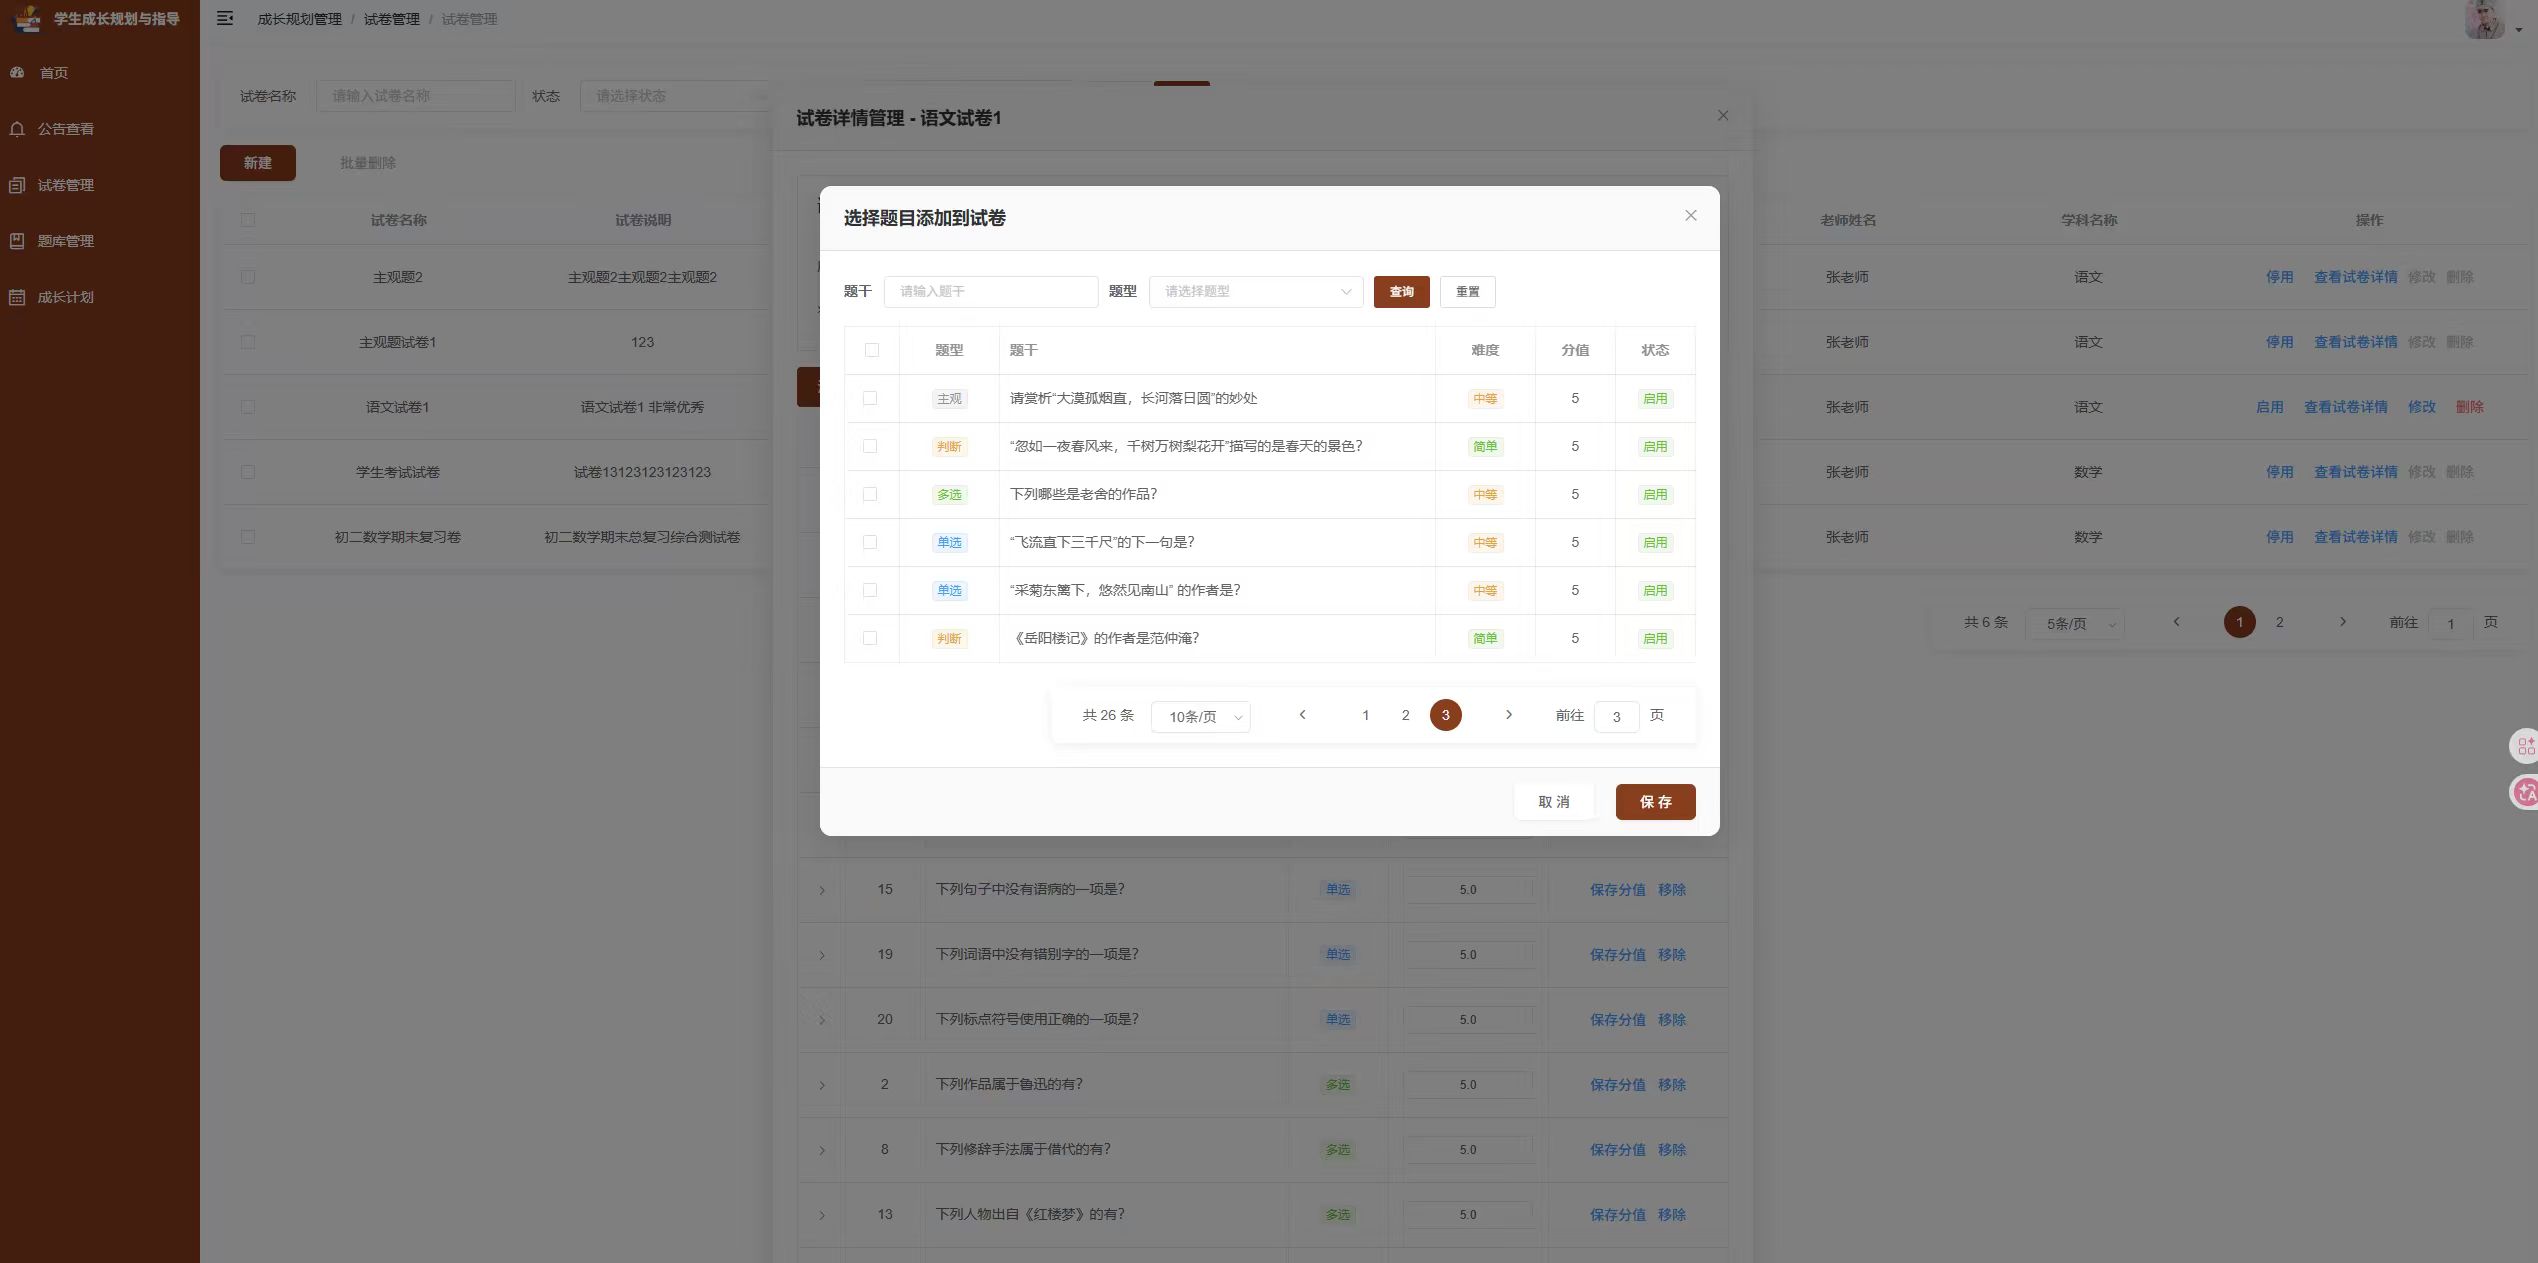Go to page 2 in background exam list
Viewport: 2538px width, 1263px height.
click(2279, 622)
